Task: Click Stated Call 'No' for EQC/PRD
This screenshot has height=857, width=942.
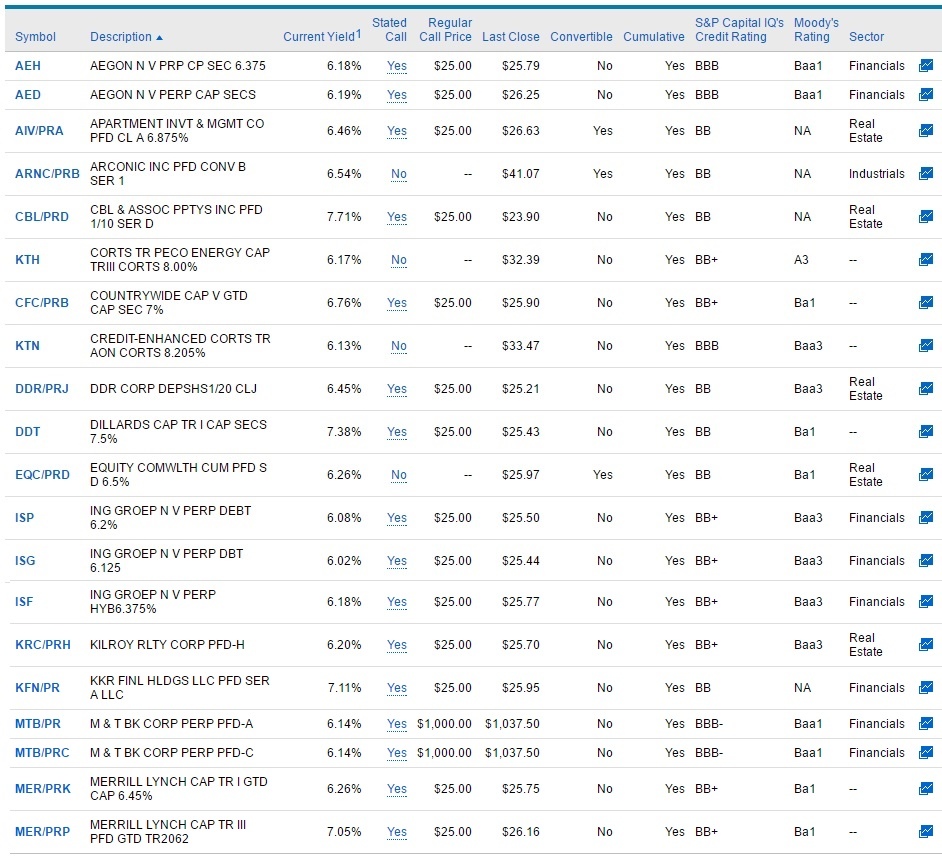Action: pos(398,474)
